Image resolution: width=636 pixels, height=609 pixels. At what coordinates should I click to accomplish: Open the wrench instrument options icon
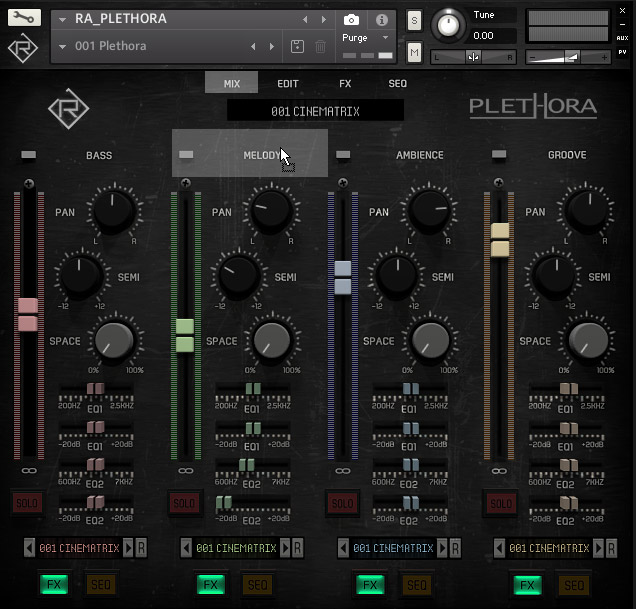(x=24, y=18)
